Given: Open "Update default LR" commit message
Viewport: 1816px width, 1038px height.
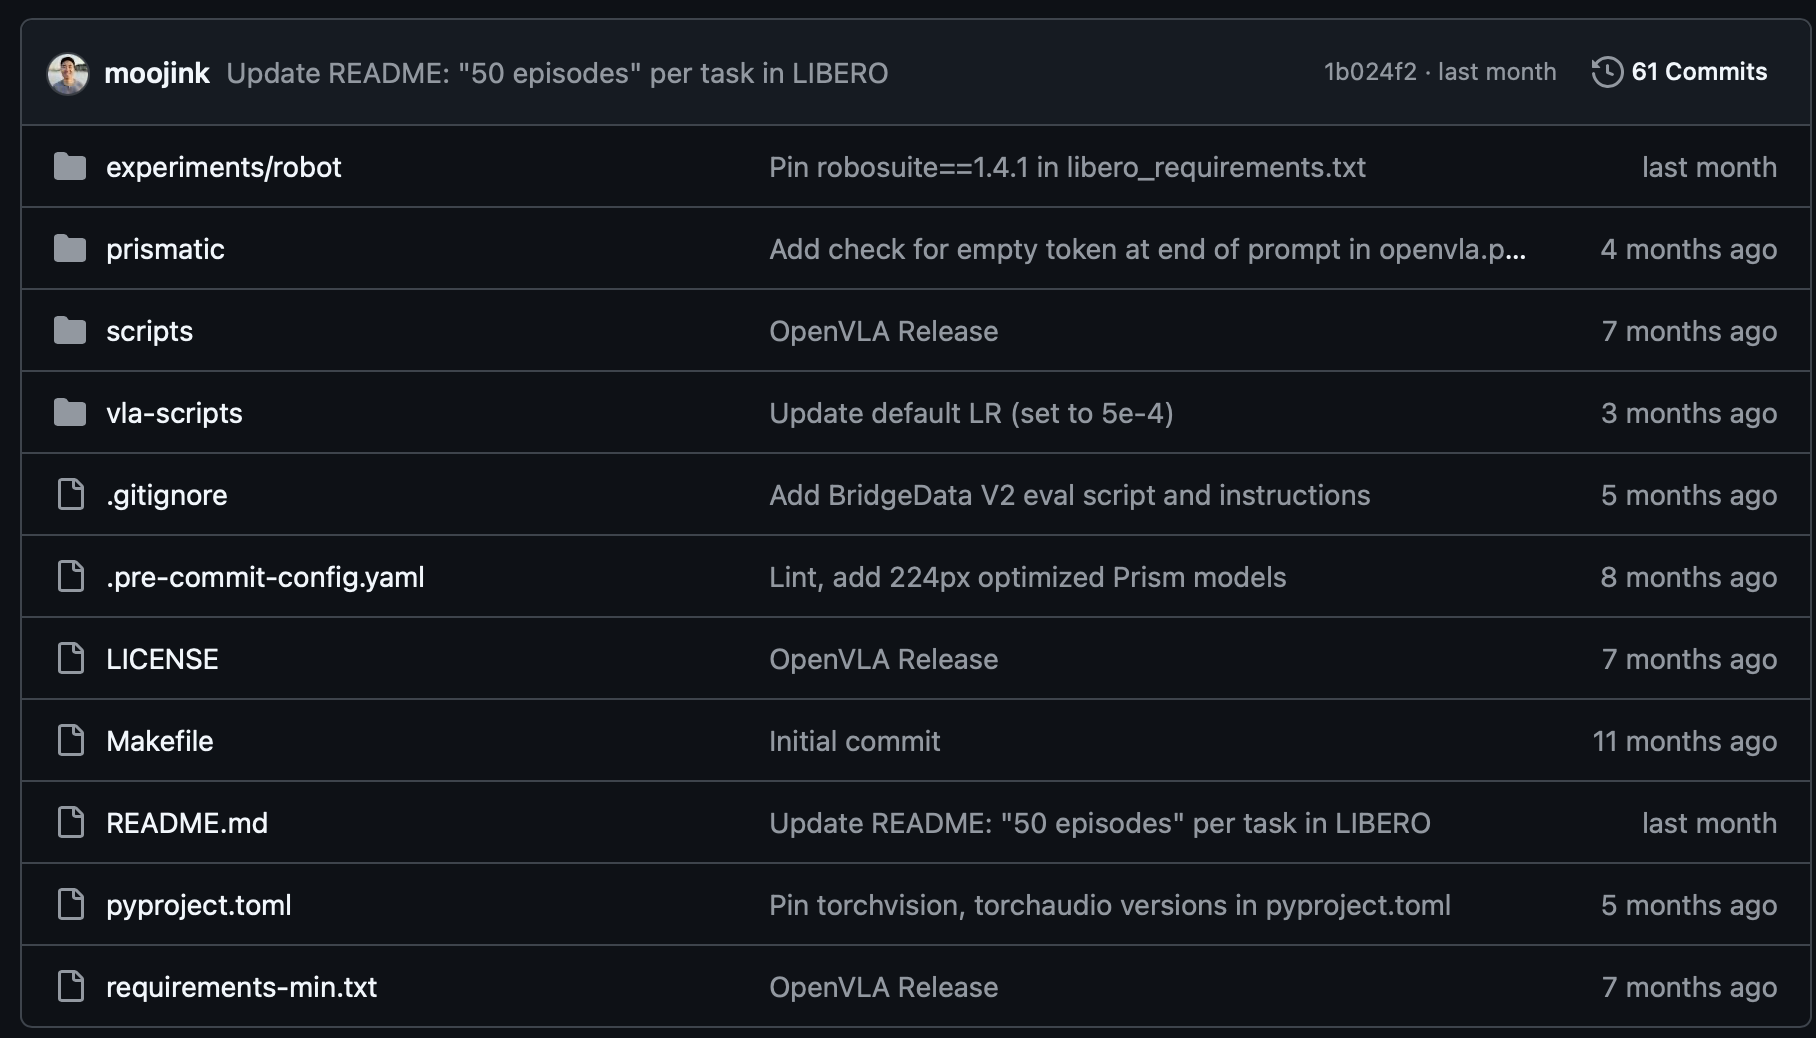Looking at the screenshot, I should (971, 413).
